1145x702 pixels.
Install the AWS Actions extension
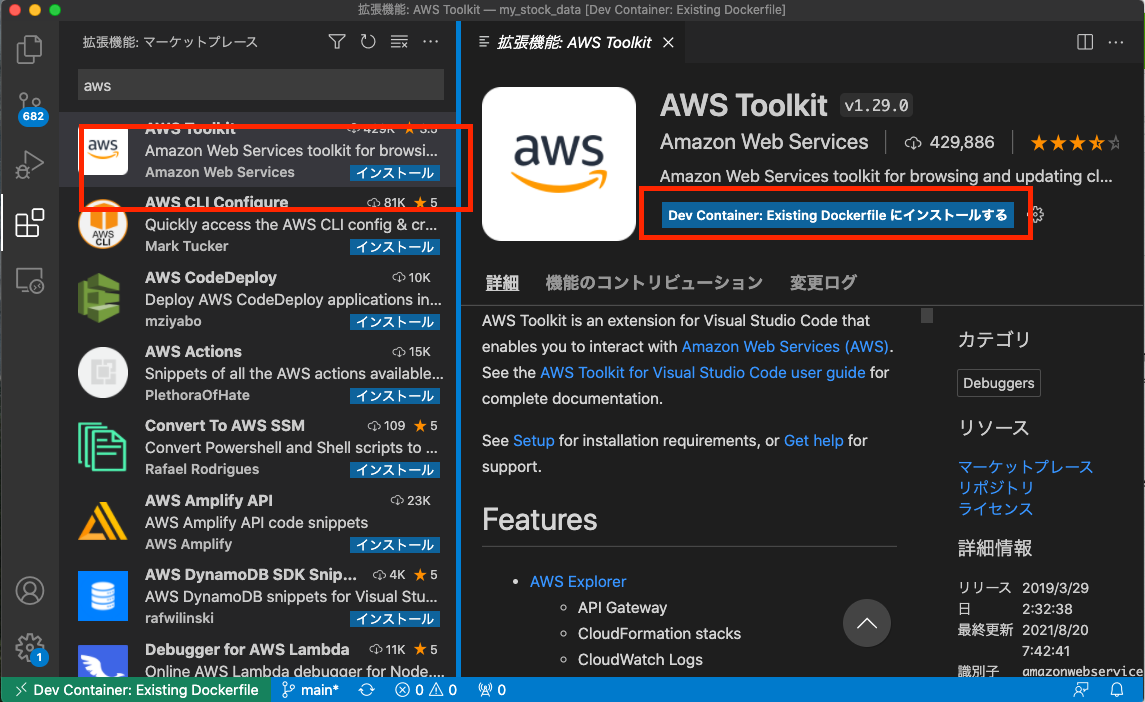click(394, 396)
